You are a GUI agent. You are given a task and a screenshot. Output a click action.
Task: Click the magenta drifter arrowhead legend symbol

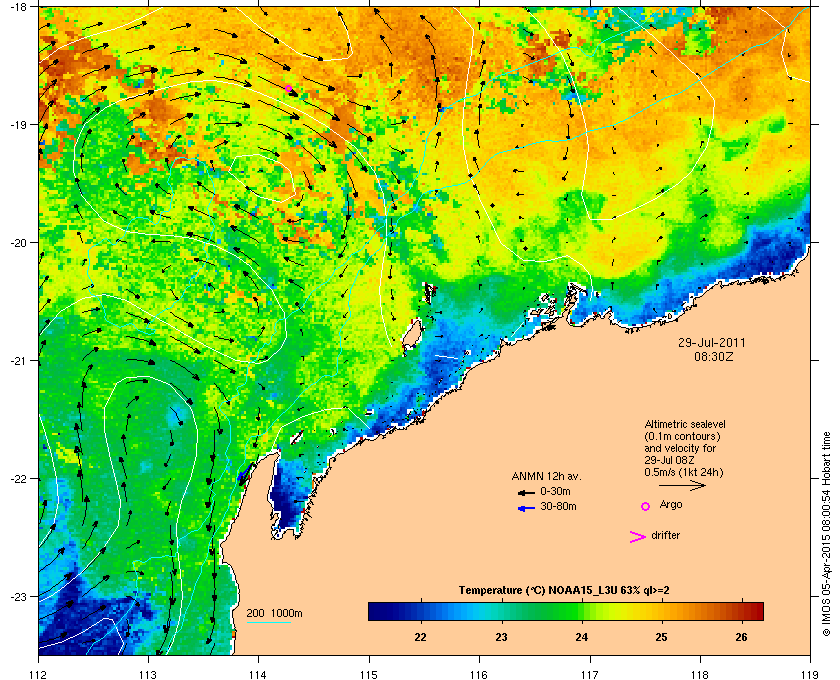pos(638,537)
